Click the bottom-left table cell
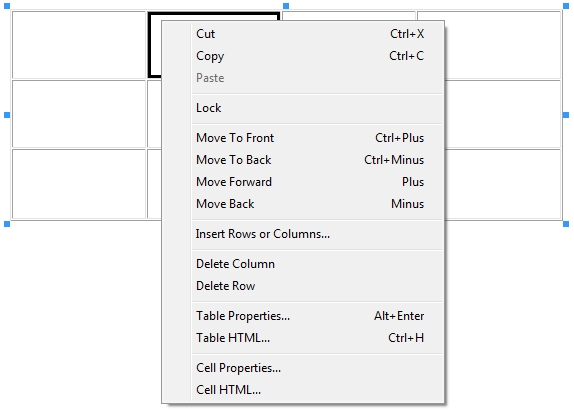The image size is (574, 411). pyautogui.click(x=79, y=184)
